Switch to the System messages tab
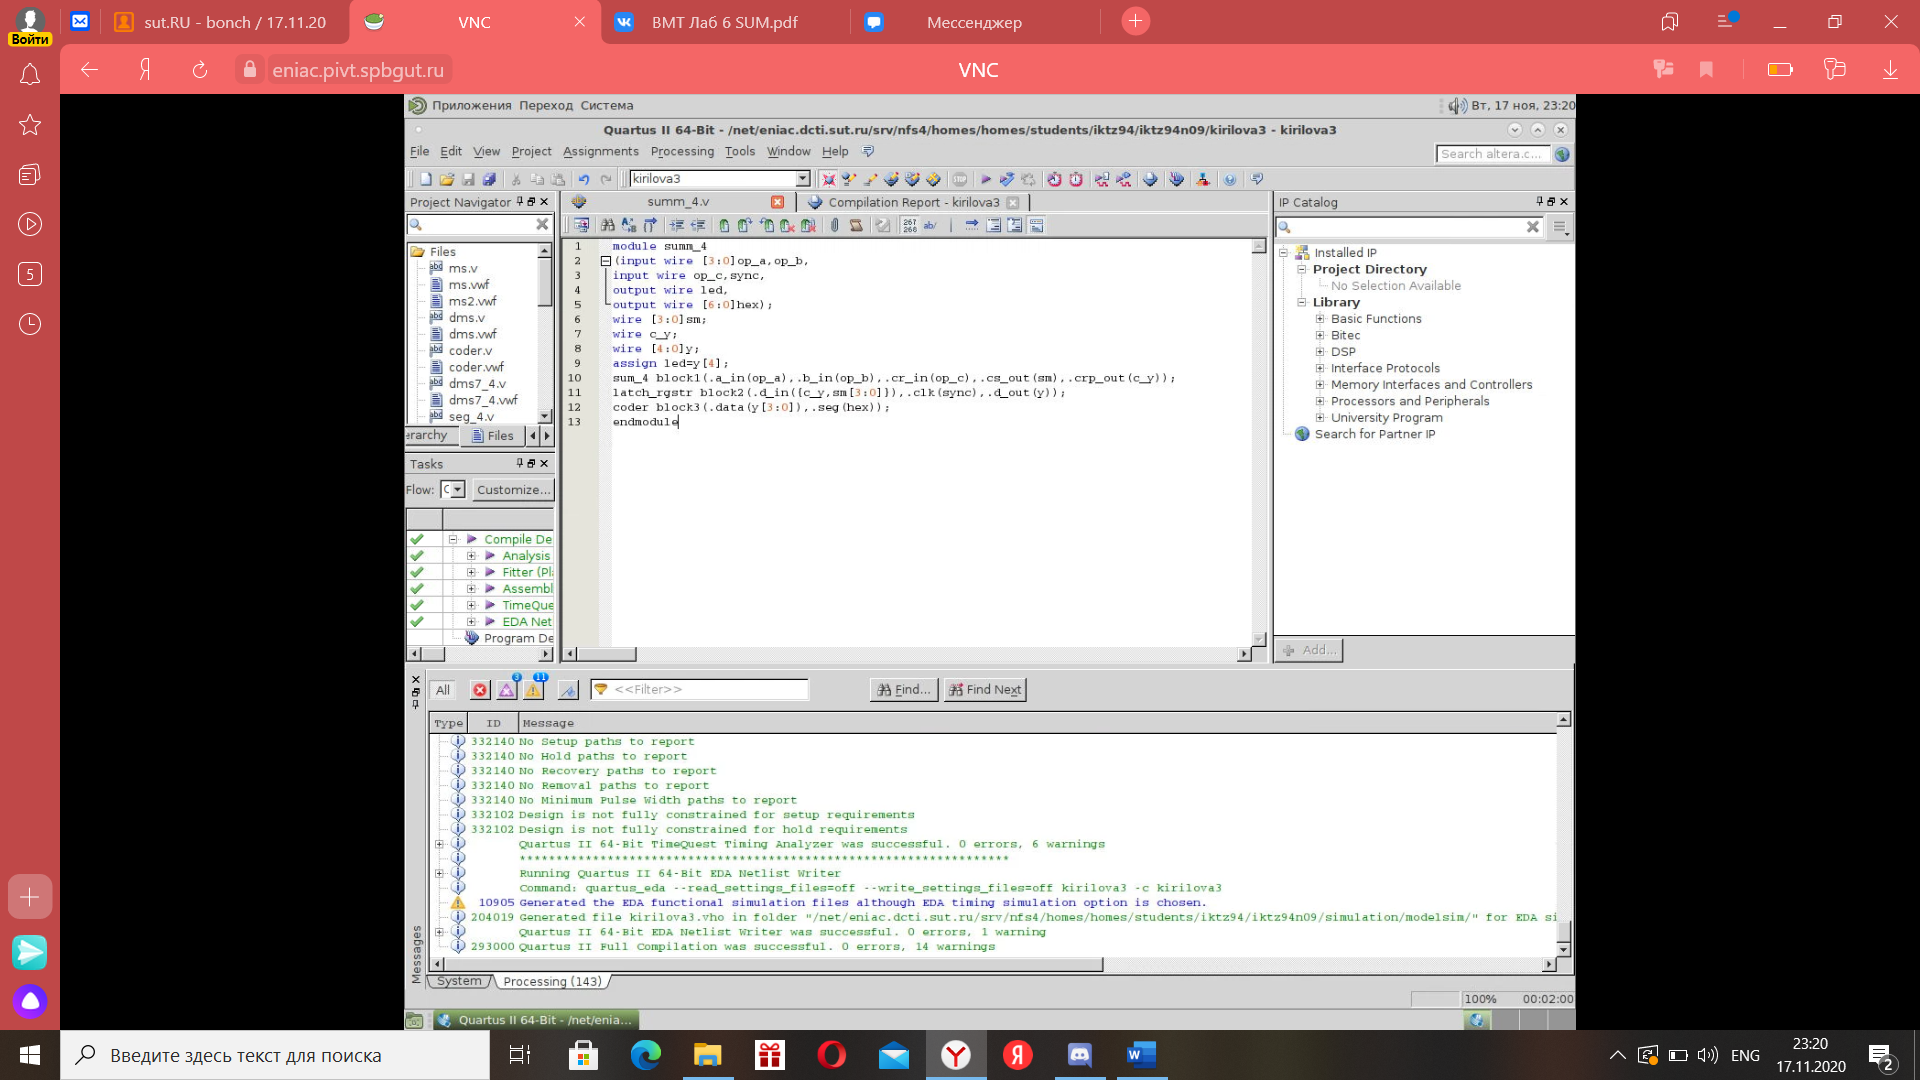 point(459,981)
